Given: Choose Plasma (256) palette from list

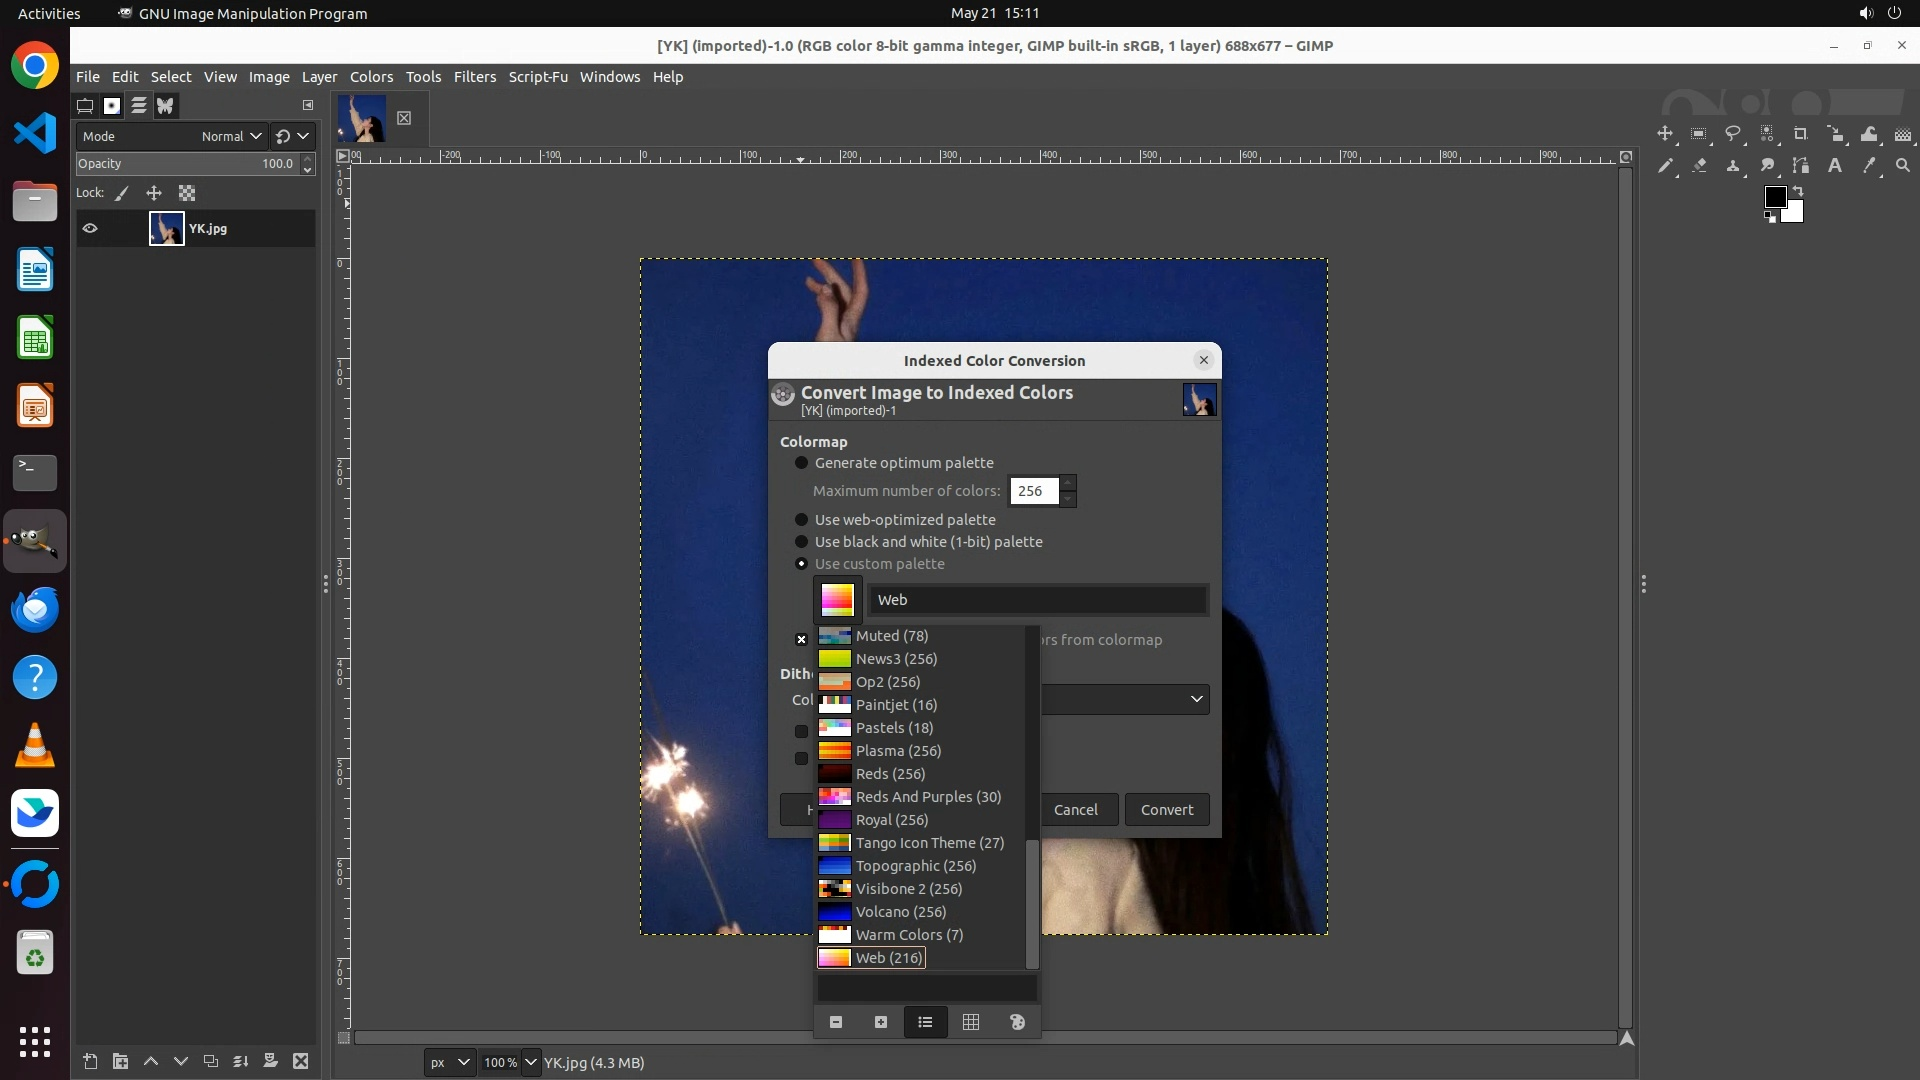Looking at the screenshot, I should [897, 751].
